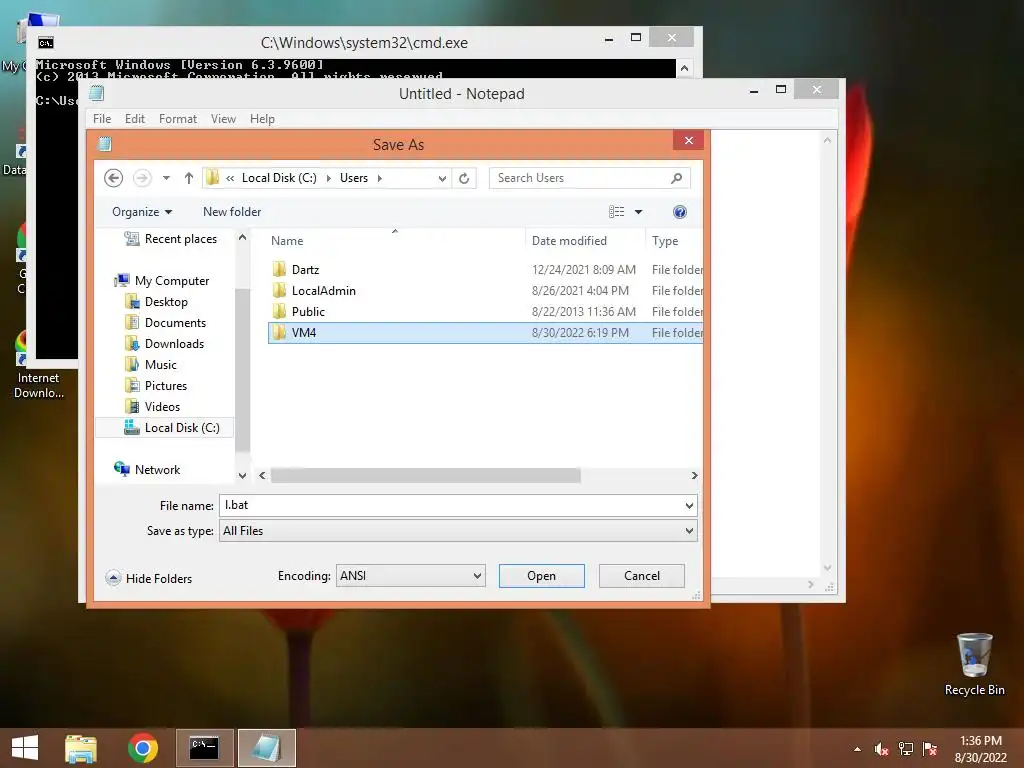Open the Desktop location
The image size is (1024, 768).
click(x=156, y=302)
